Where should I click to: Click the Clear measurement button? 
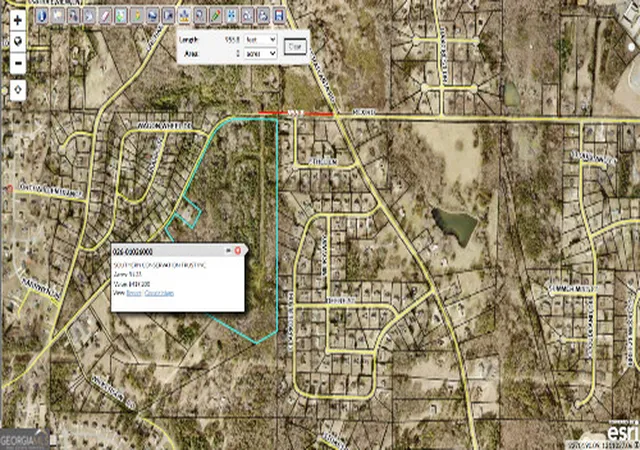point(295,47)
